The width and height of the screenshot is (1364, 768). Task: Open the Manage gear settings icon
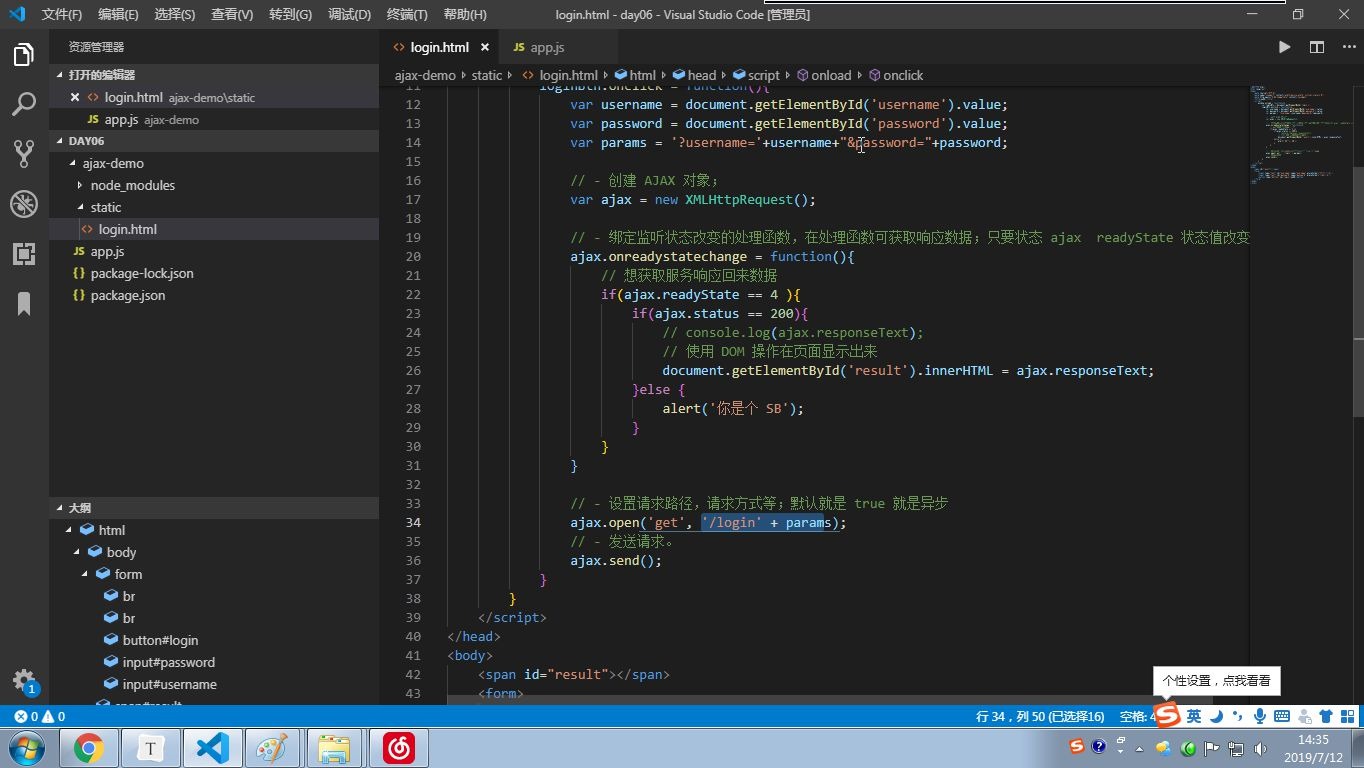point(24,681)
